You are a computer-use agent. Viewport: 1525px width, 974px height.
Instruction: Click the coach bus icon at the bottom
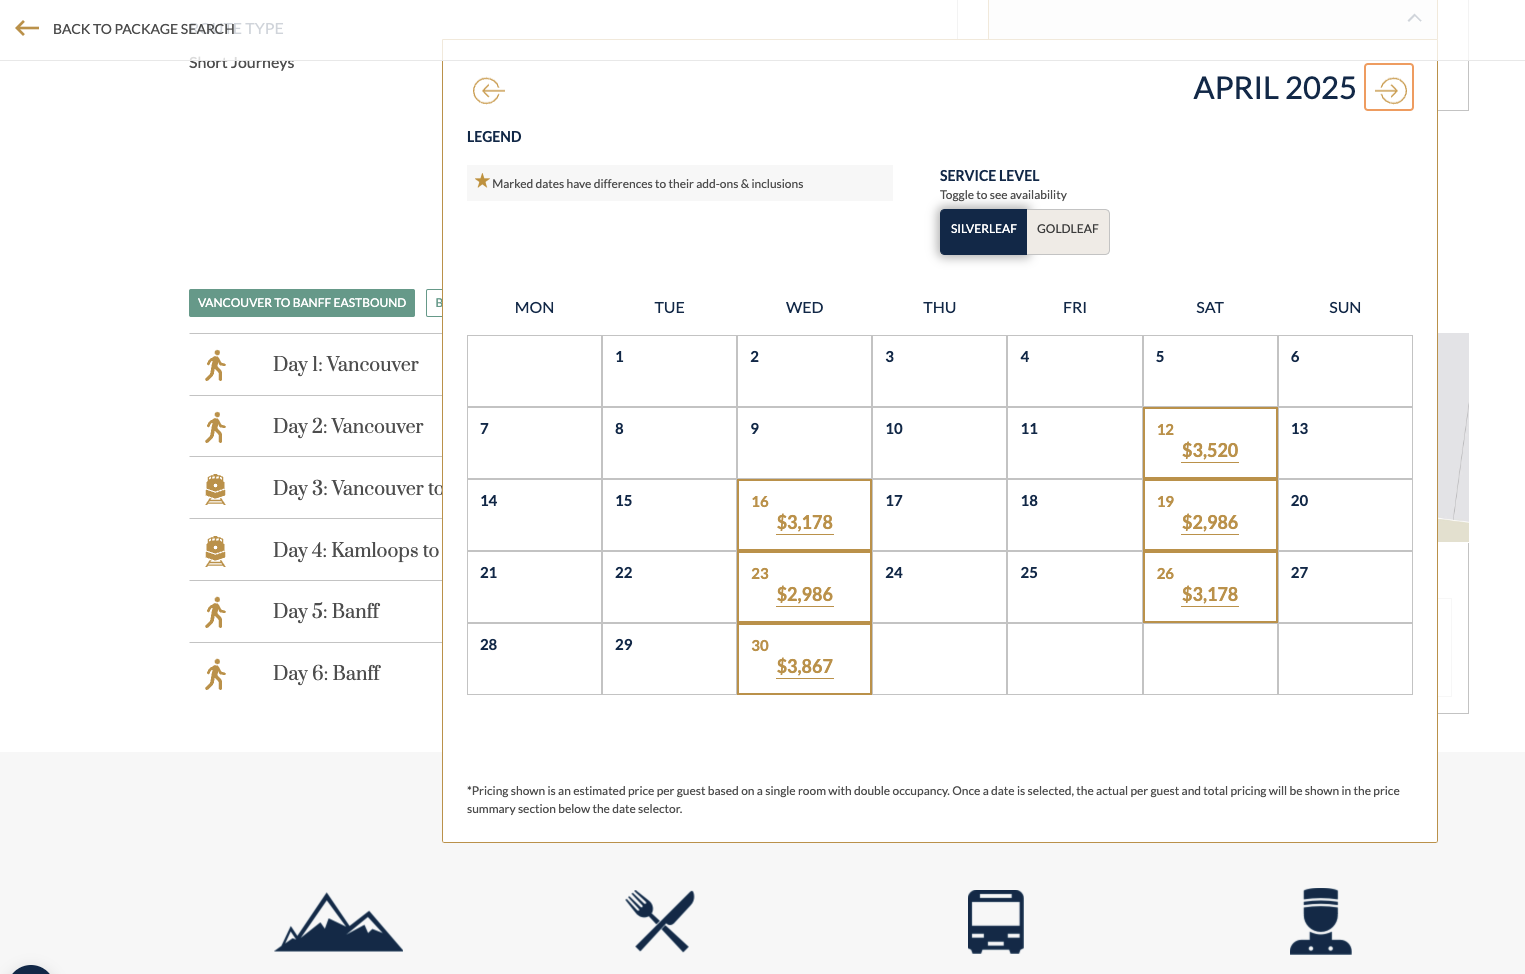tap(996, 921)
